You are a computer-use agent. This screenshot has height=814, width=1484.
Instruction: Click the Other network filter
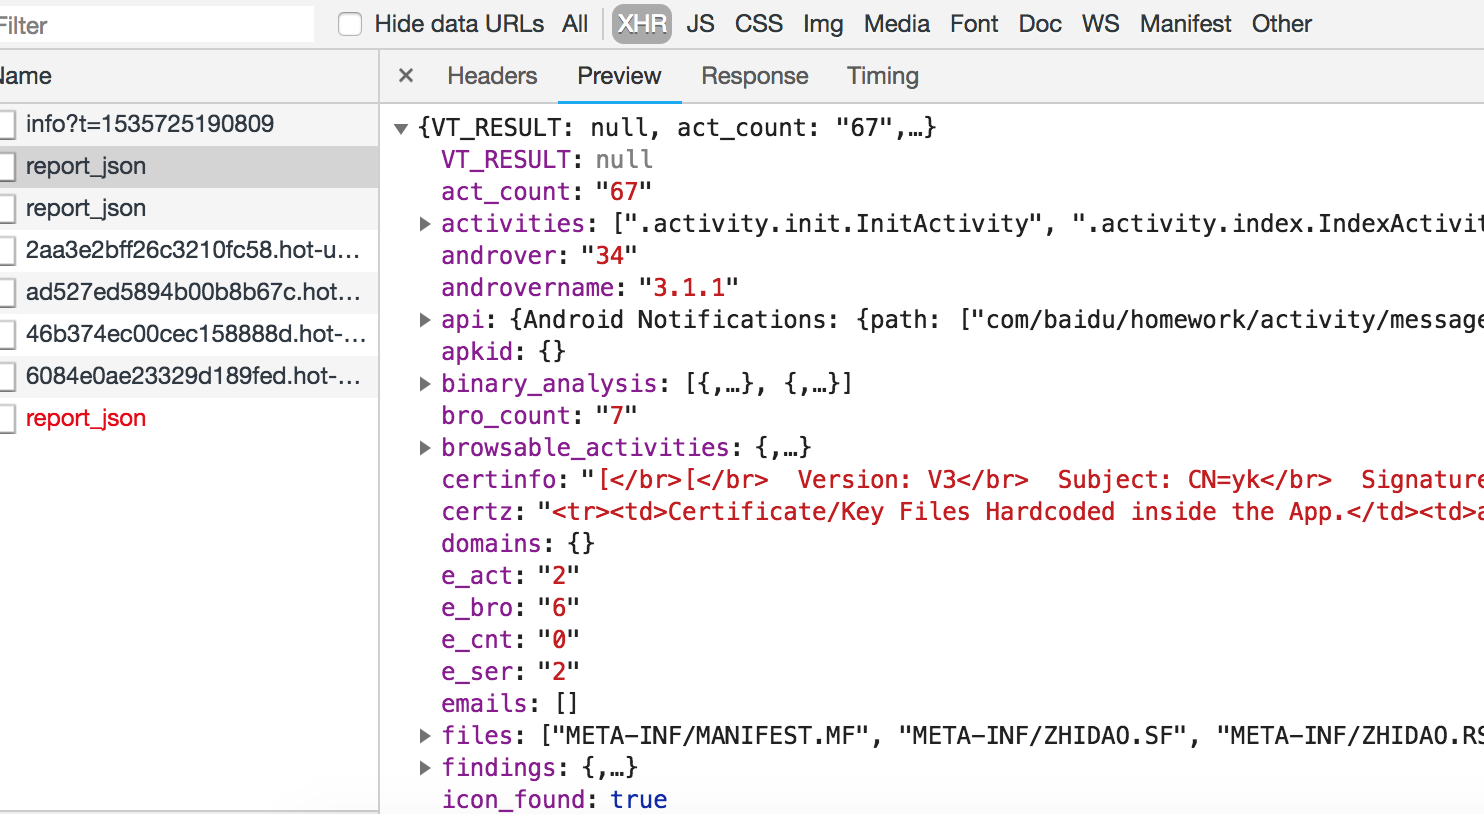pyautogui.click(x=1281, y=24)
